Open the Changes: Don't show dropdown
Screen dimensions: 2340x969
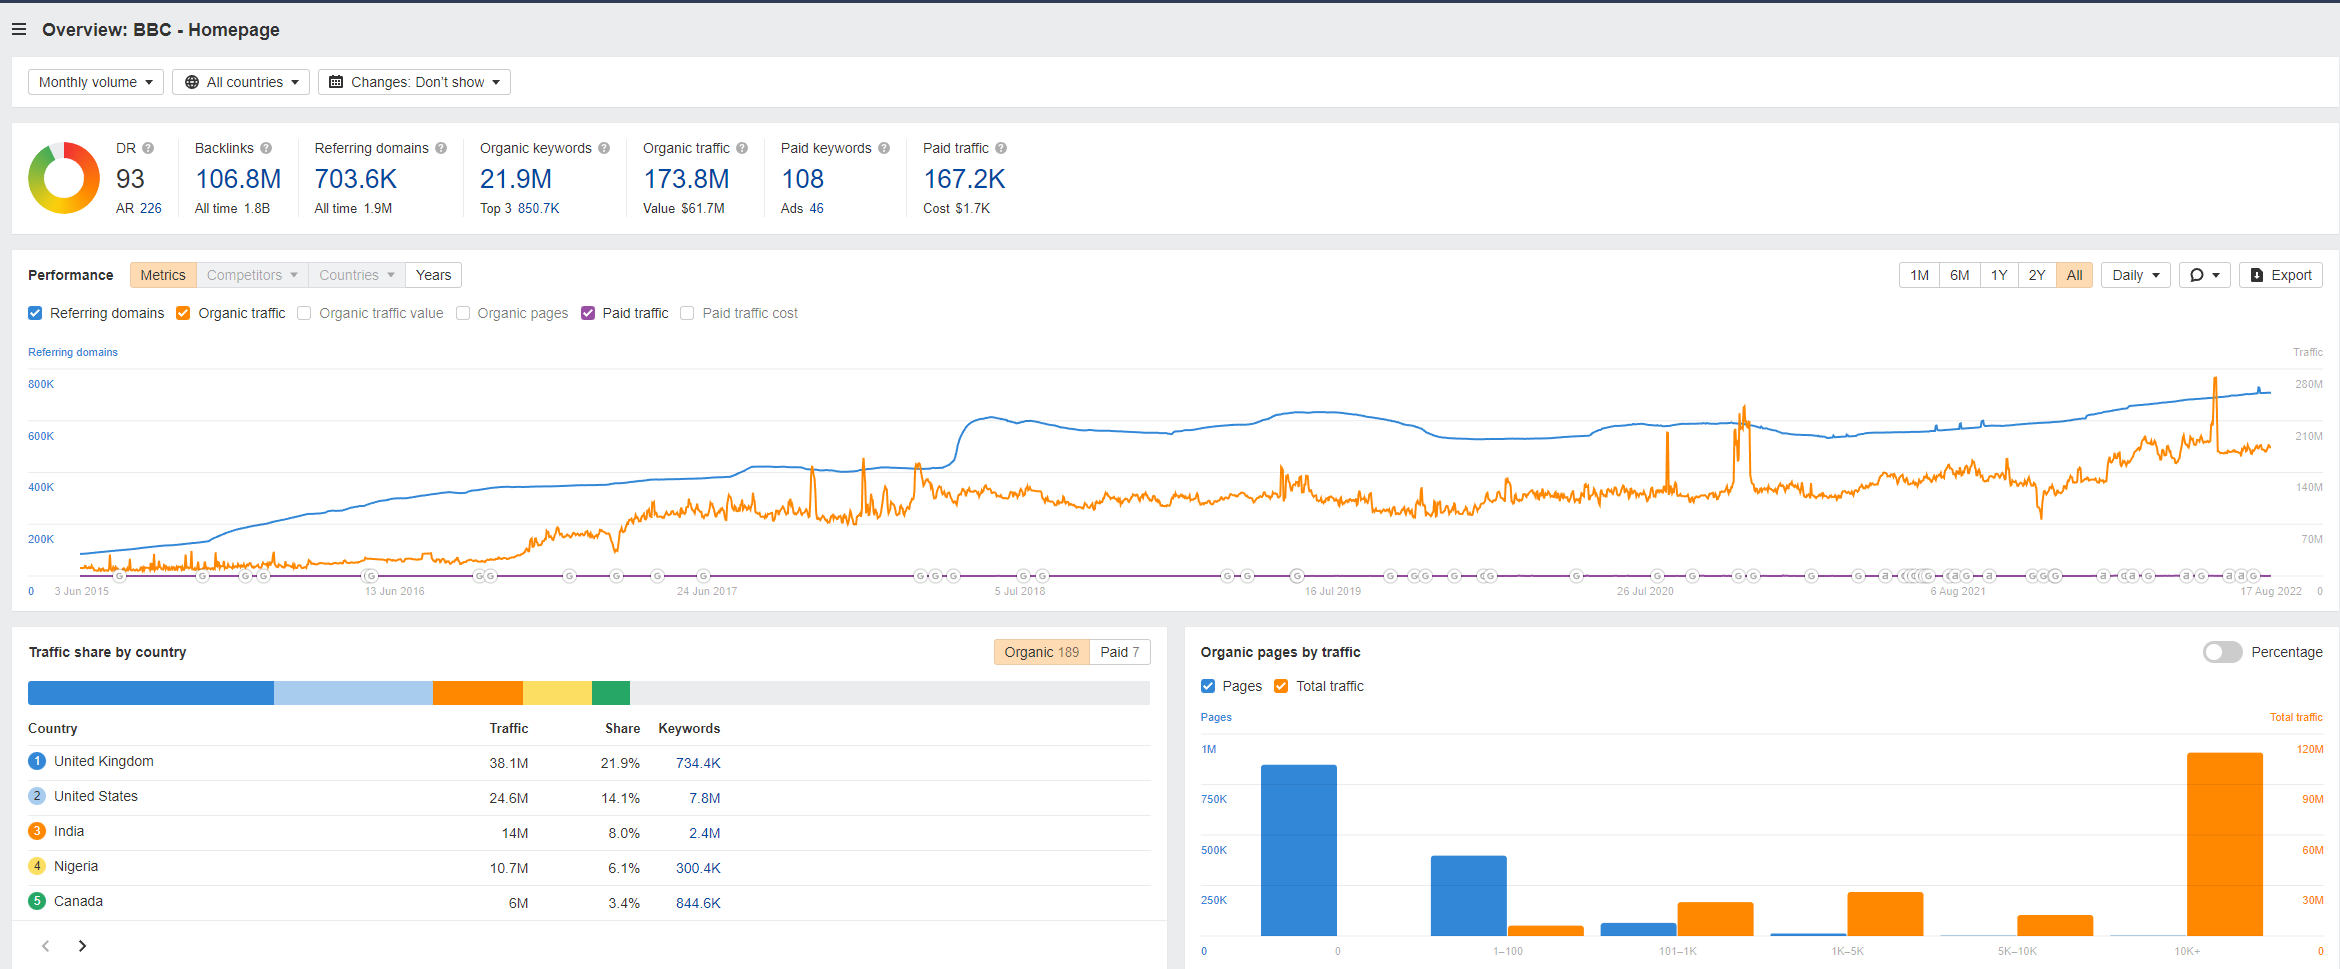(414, 82)
